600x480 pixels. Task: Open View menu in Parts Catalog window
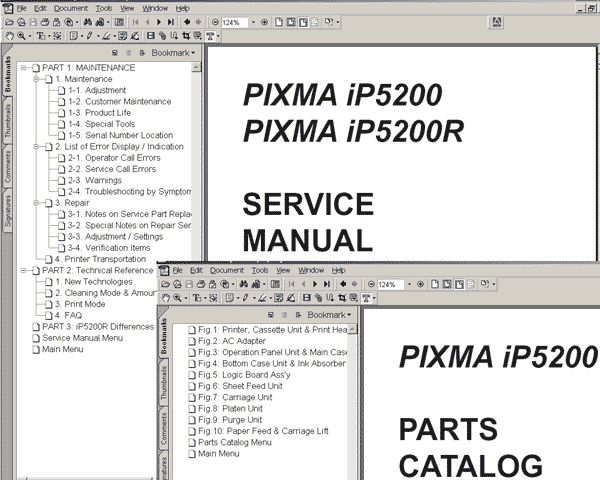[283, 270]
